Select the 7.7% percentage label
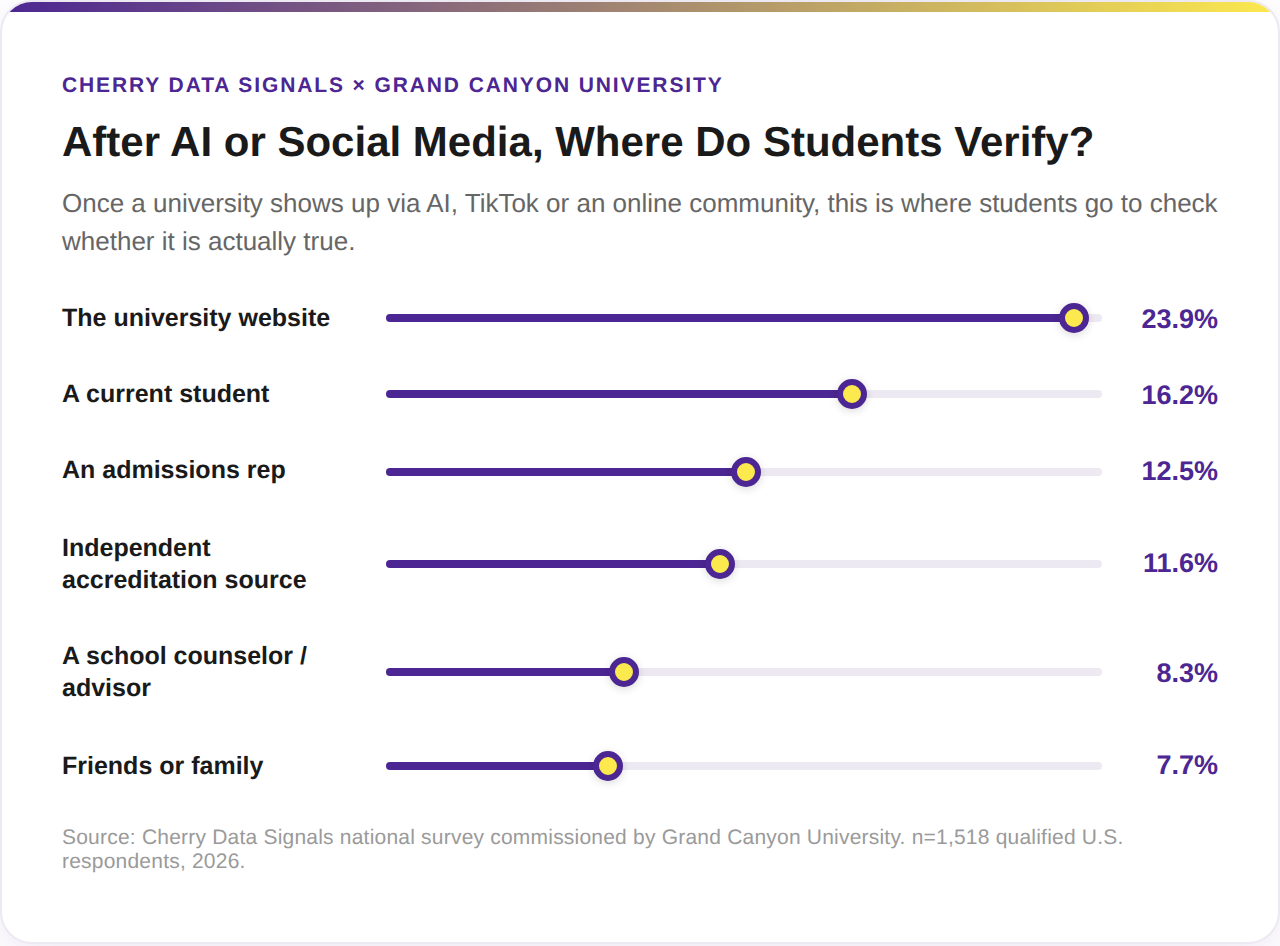 tap(1187, 765)
